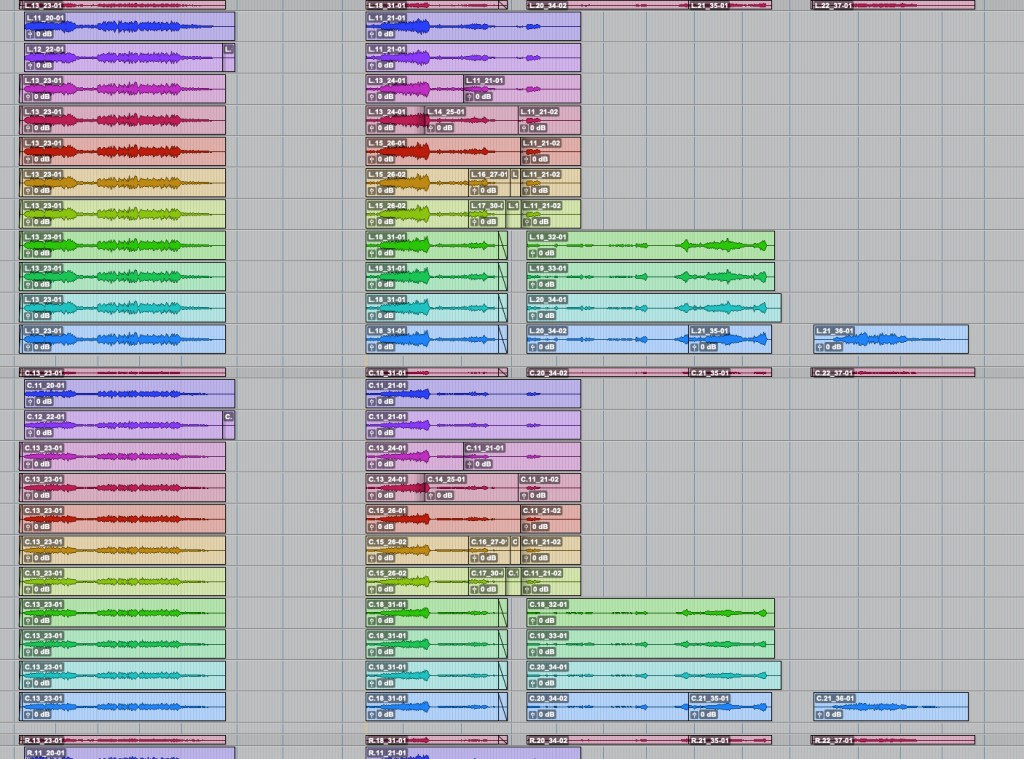Select the C.14_25-01 clip name label
The width and height of the screenshot is (1024, 759).
pos(446,480)
